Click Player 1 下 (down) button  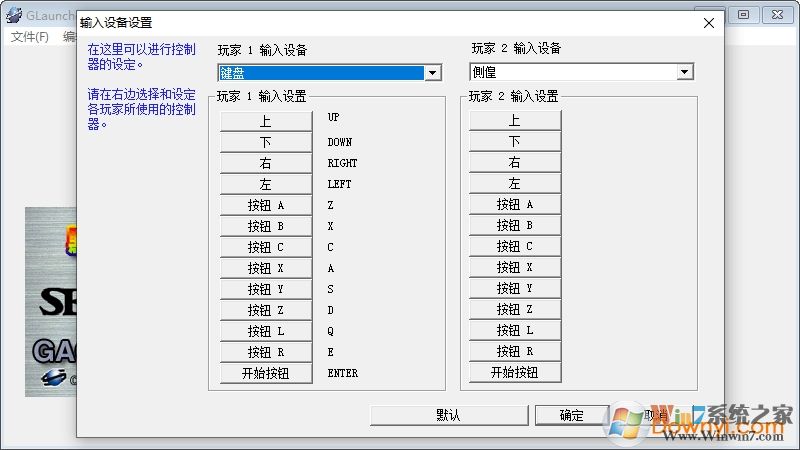tap(266, 142)
